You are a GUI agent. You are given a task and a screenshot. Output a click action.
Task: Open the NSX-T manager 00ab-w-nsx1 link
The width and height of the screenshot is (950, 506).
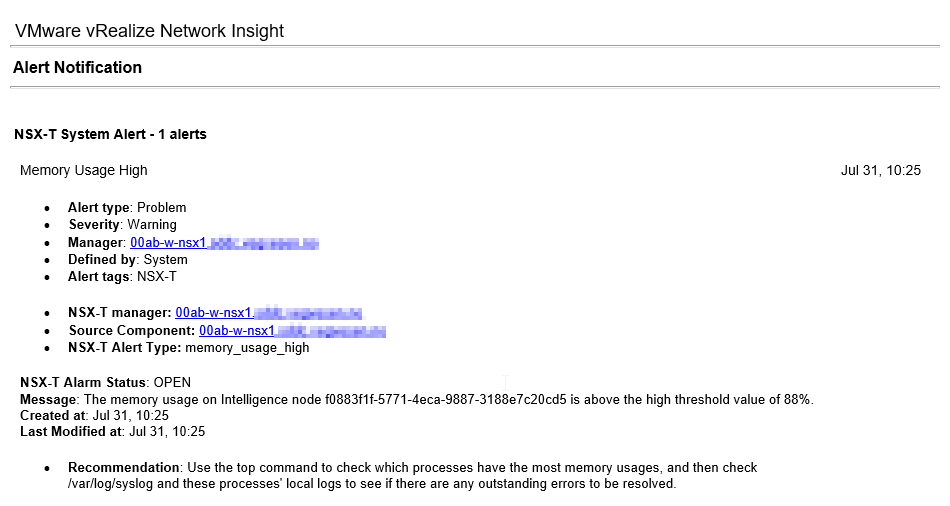click(x=213, y=313)
